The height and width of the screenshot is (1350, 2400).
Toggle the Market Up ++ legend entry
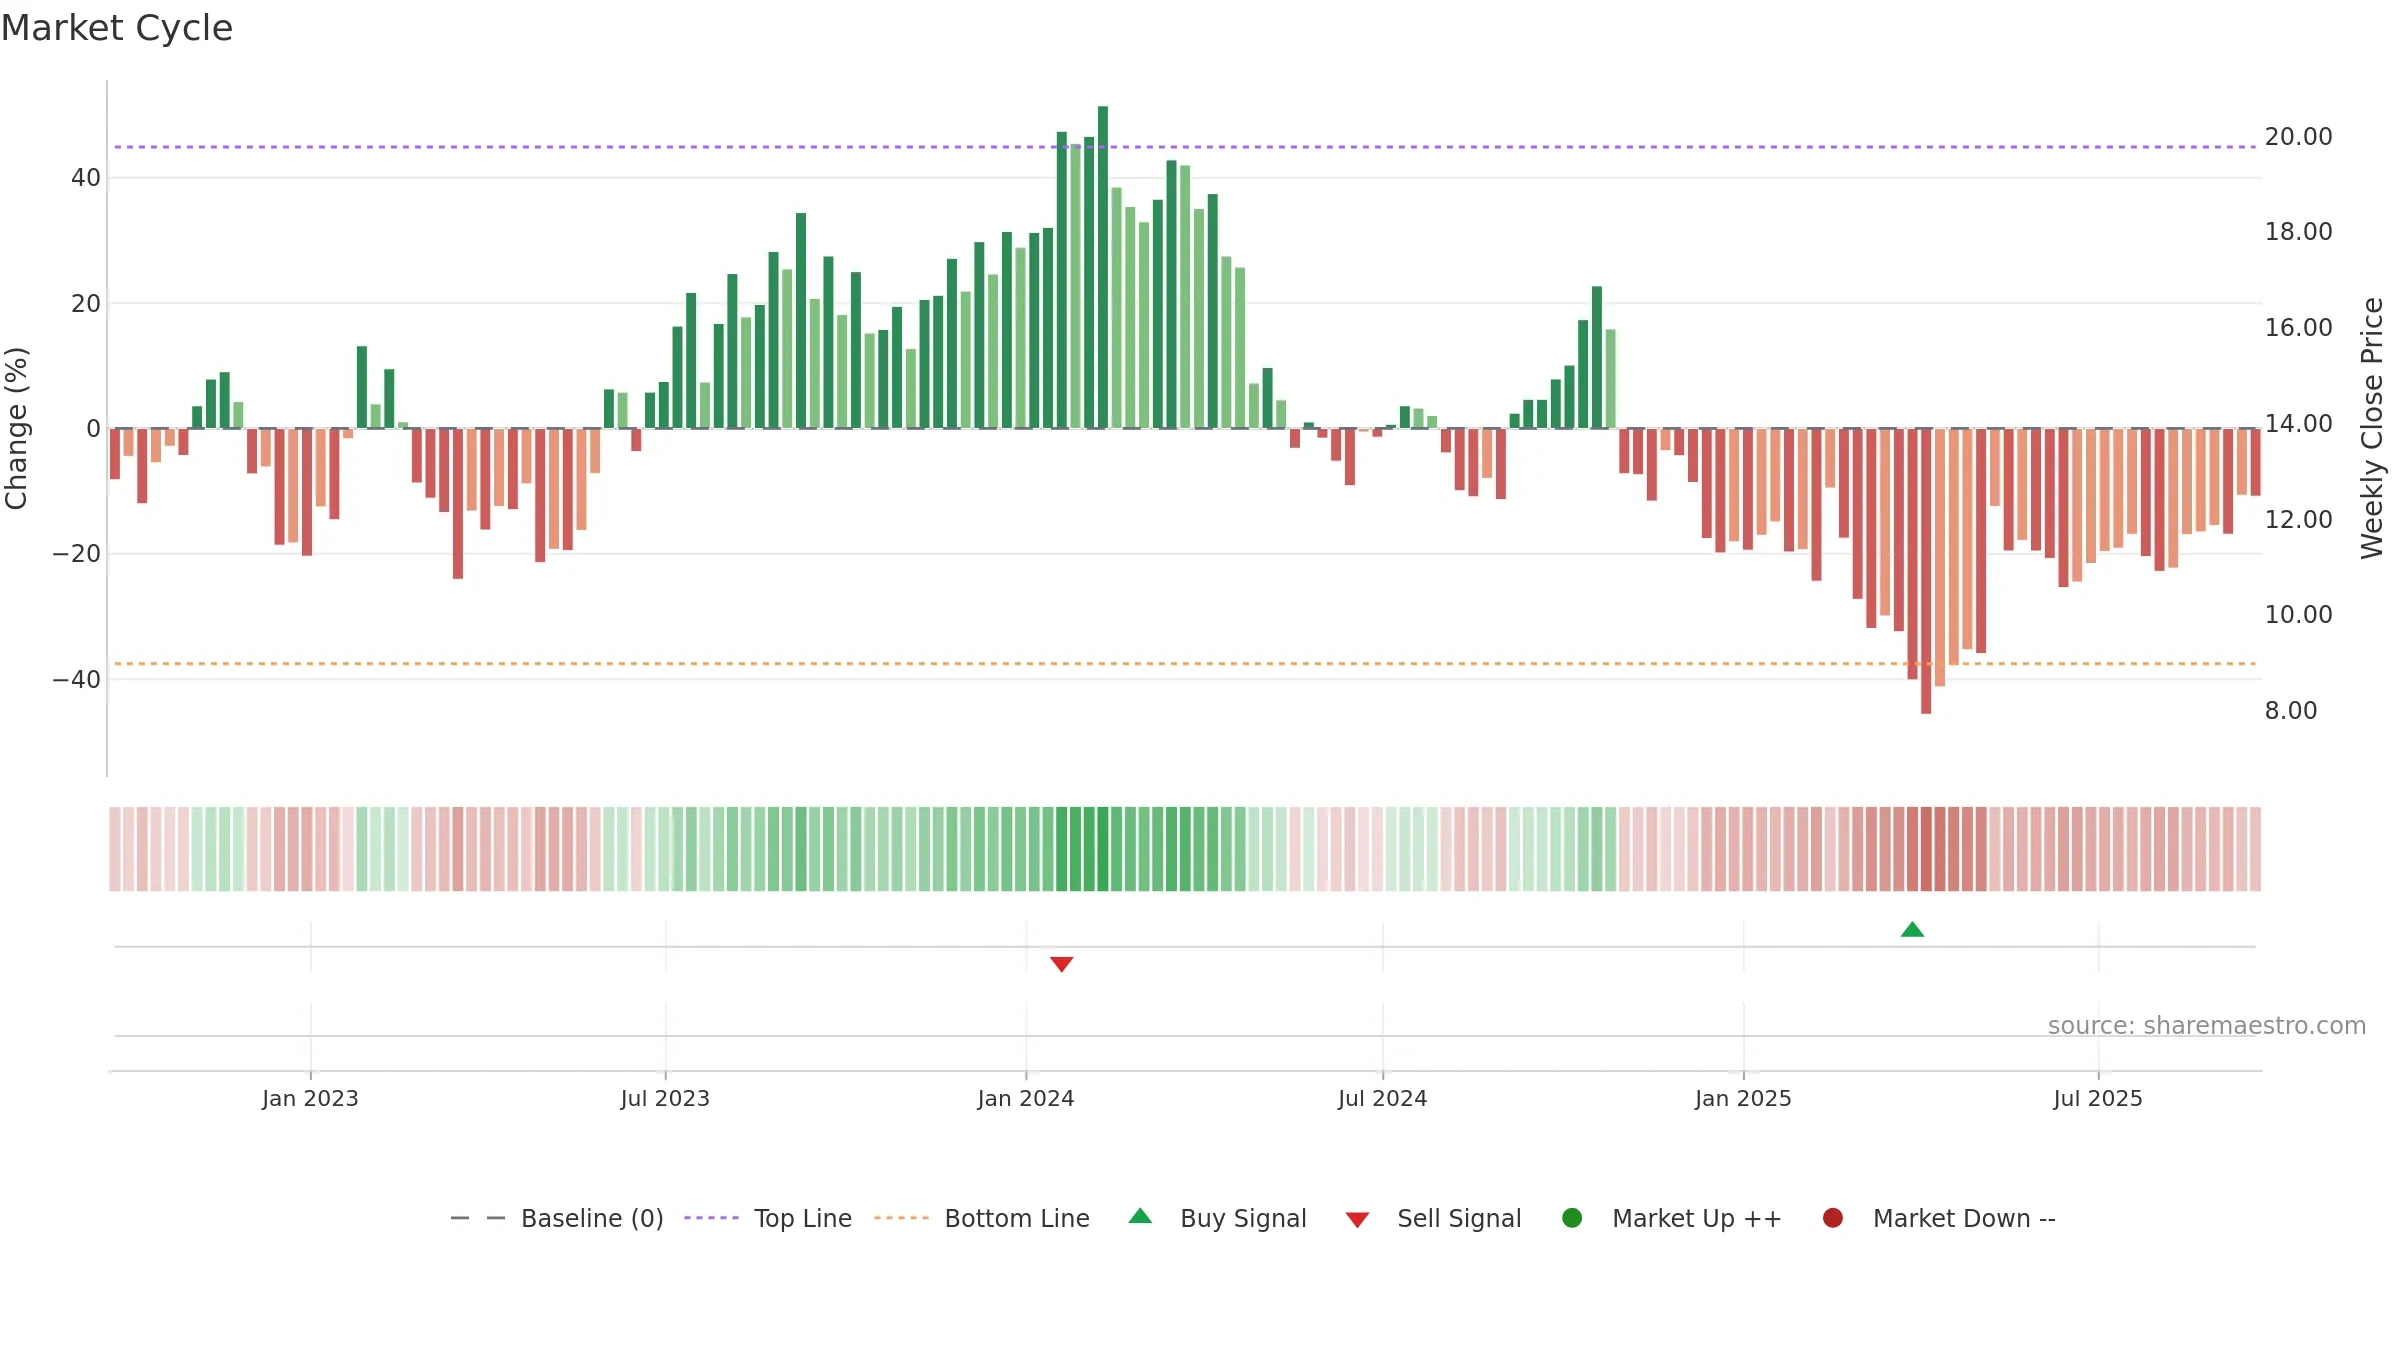pyautogui.click(x=1671, y=1218)
